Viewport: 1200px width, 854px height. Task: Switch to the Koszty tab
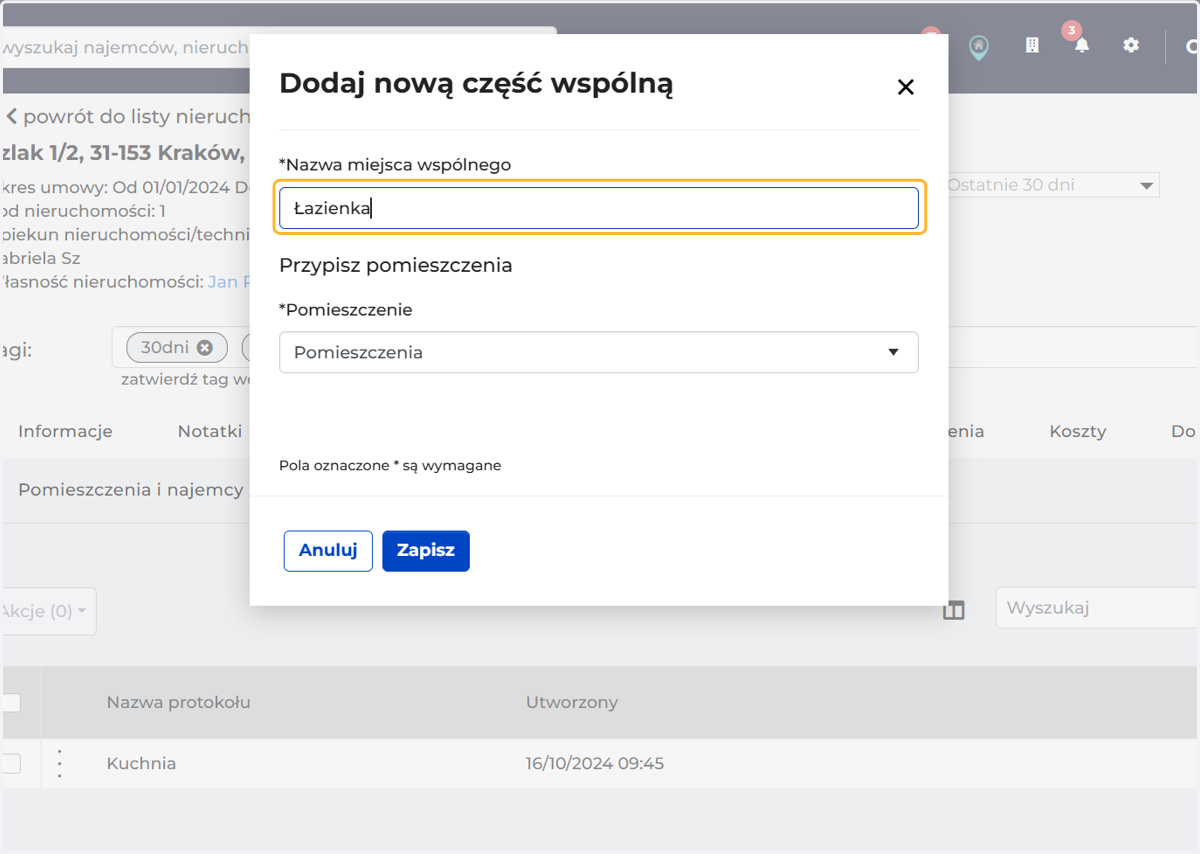1077,431
